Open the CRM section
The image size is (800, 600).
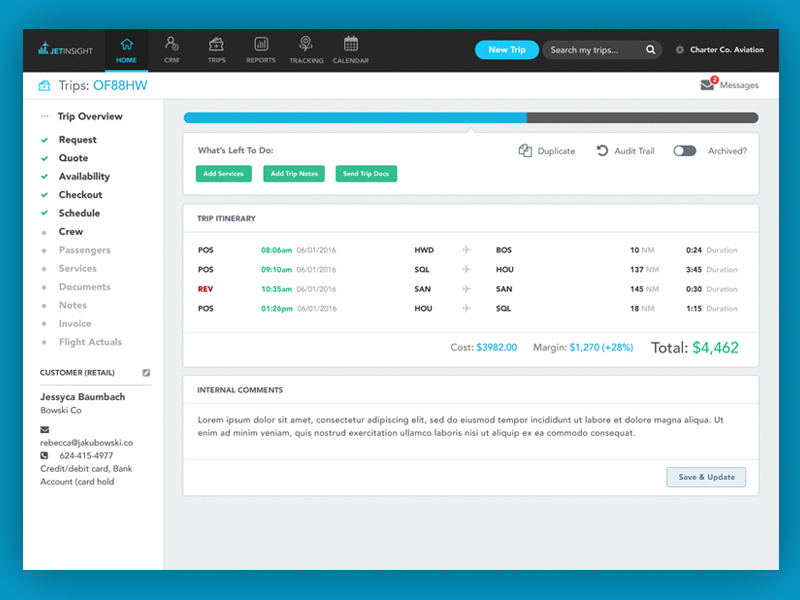(x=171, y=48)
